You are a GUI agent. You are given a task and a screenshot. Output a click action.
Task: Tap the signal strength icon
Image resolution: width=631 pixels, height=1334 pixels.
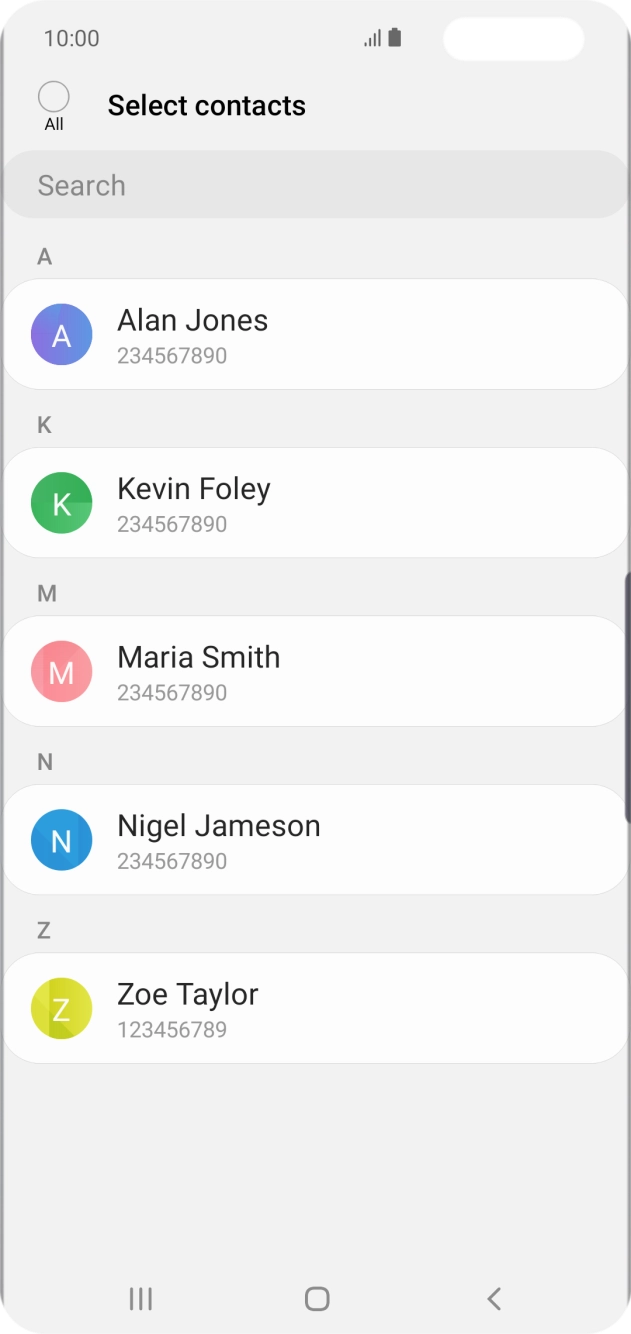(x=373, y=39)
